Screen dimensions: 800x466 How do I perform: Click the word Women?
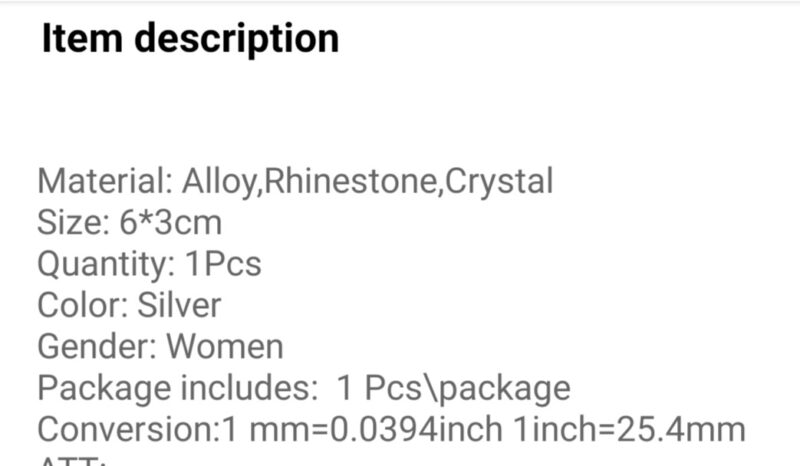point(225,347)
